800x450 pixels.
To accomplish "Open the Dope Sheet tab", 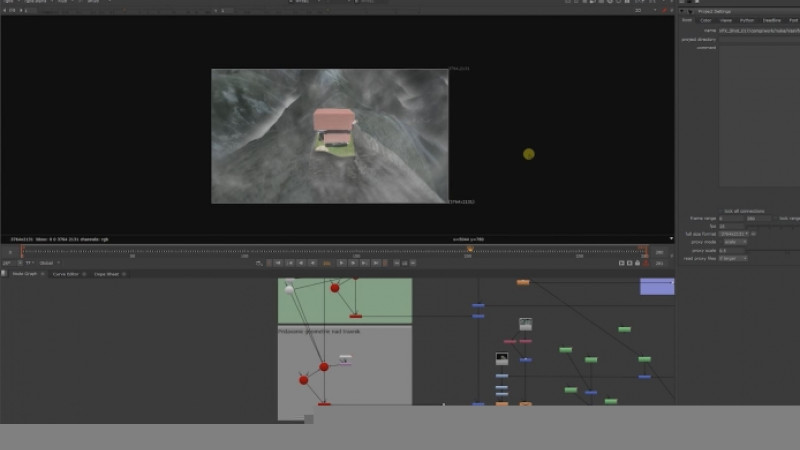I will (106, 274).
